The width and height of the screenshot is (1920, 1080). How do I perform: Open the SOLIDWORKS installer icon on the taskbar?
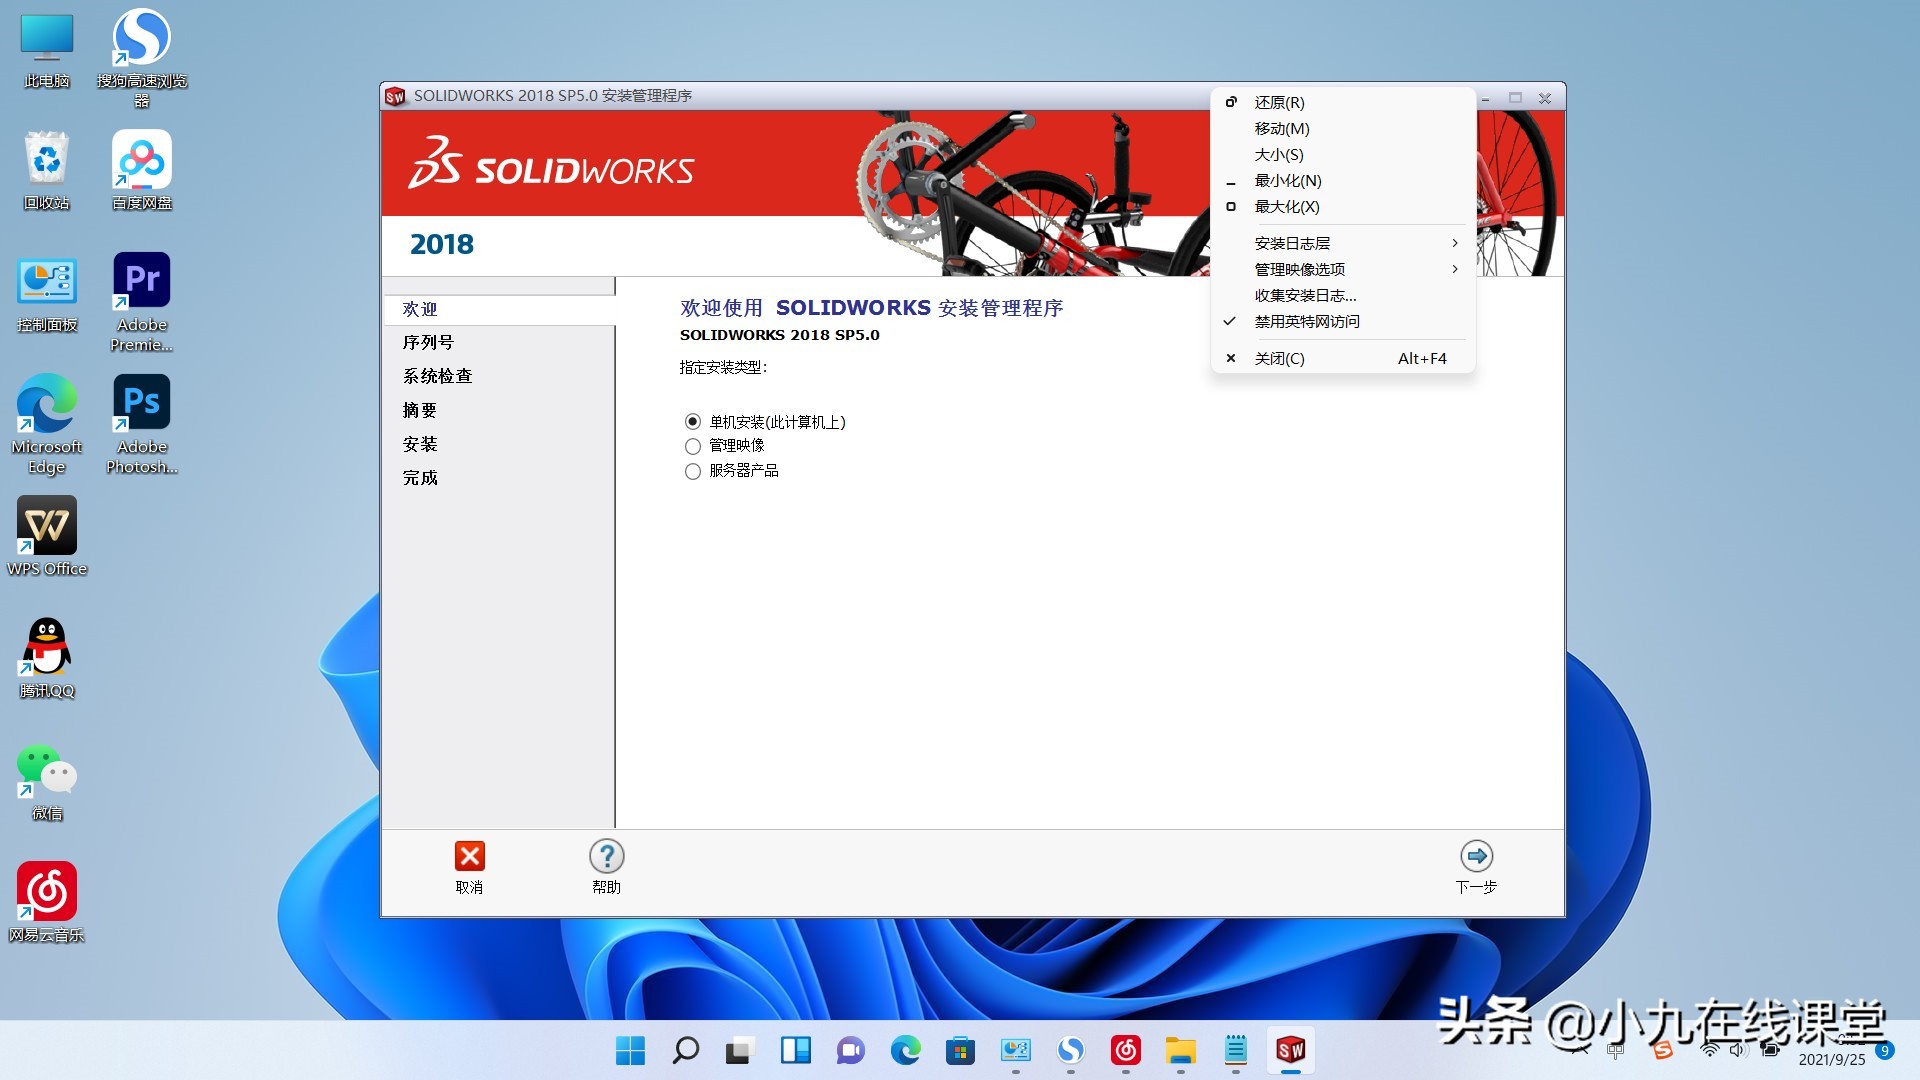pyautogui.click(x=1291, y=1051)
